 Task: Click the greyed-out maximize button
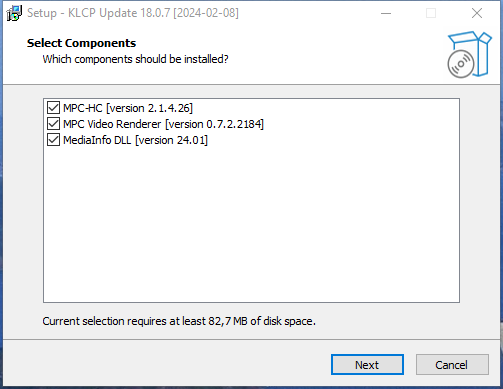pos(431,13)
